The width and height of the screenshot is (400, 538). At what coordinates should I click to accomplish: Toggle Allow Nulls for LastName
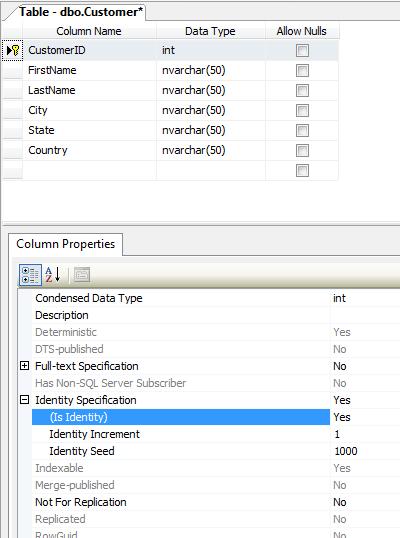[302, 91]
